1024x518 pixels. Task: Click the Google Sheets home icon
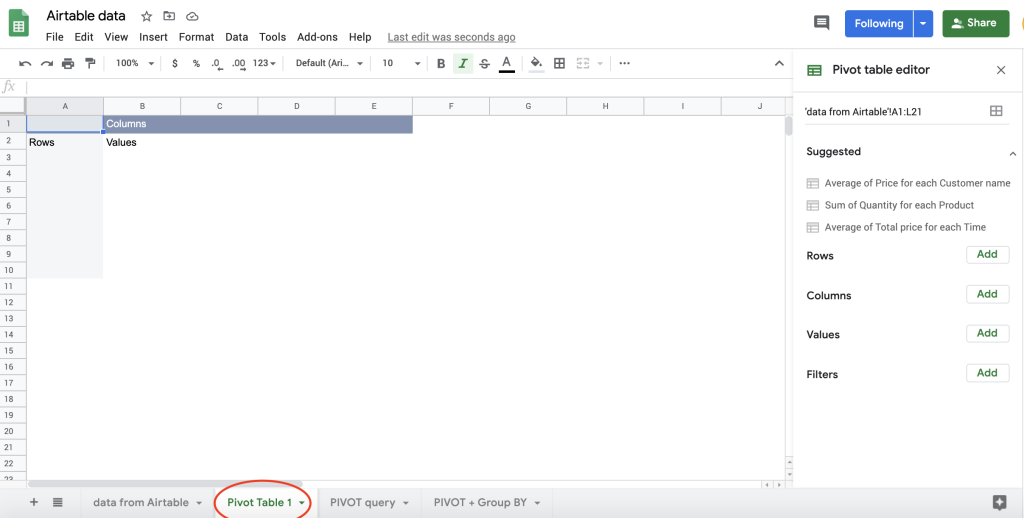pos(18,24)
